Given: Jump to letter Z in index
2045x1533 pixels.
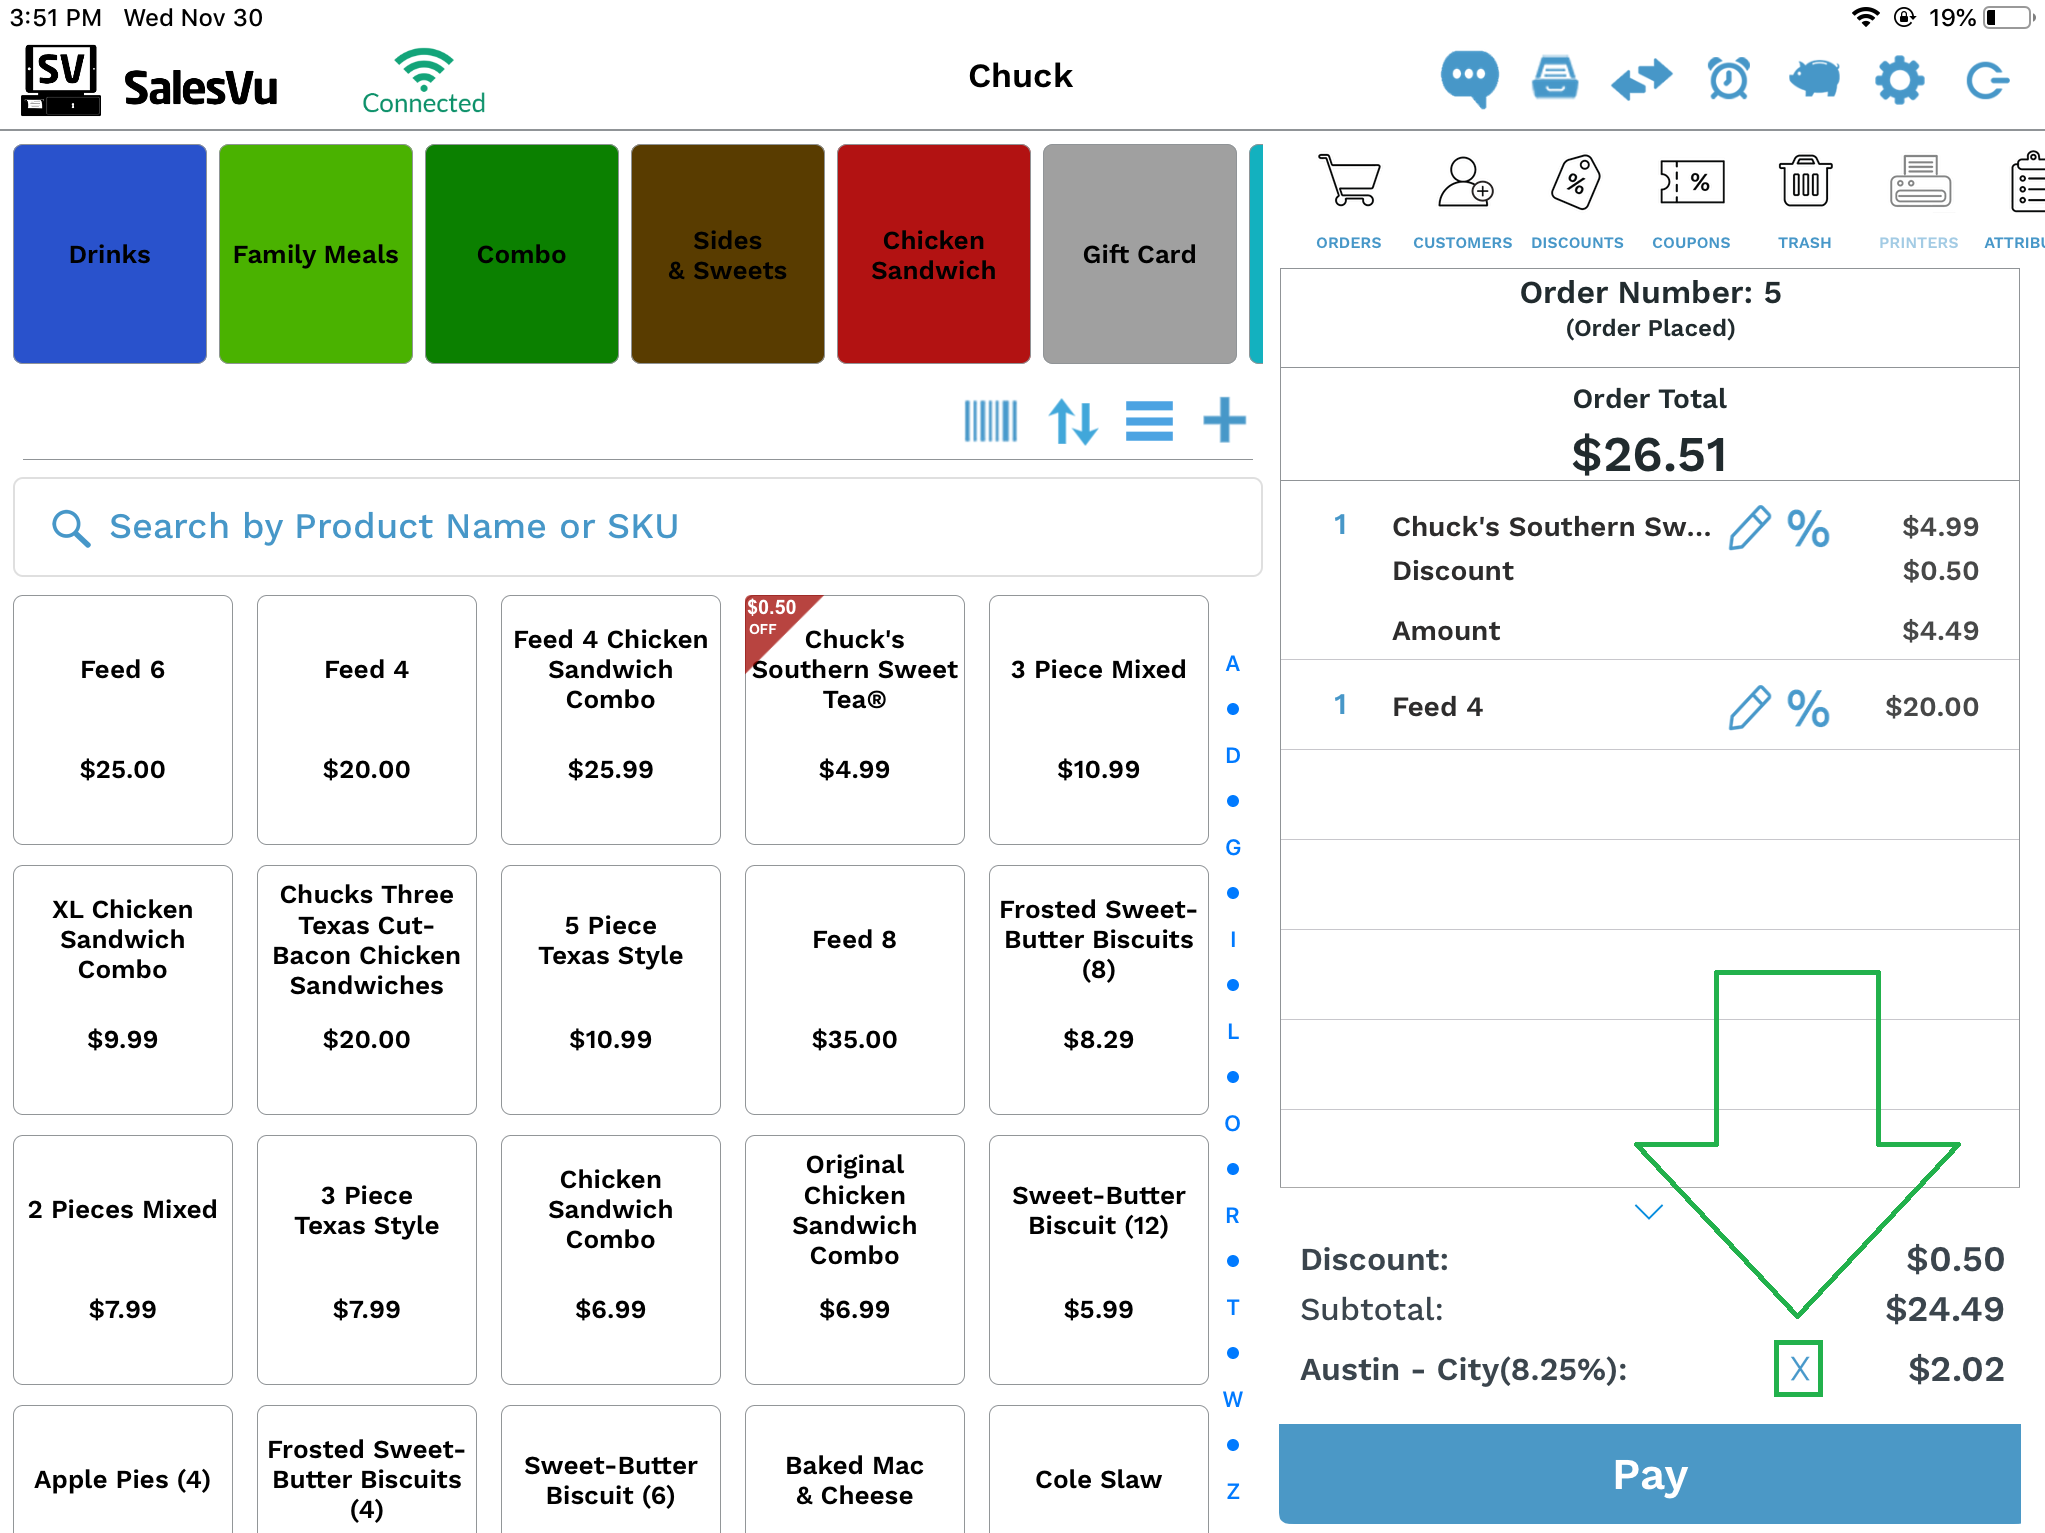Looking at the screenshot, I should pos(1233,1492).
